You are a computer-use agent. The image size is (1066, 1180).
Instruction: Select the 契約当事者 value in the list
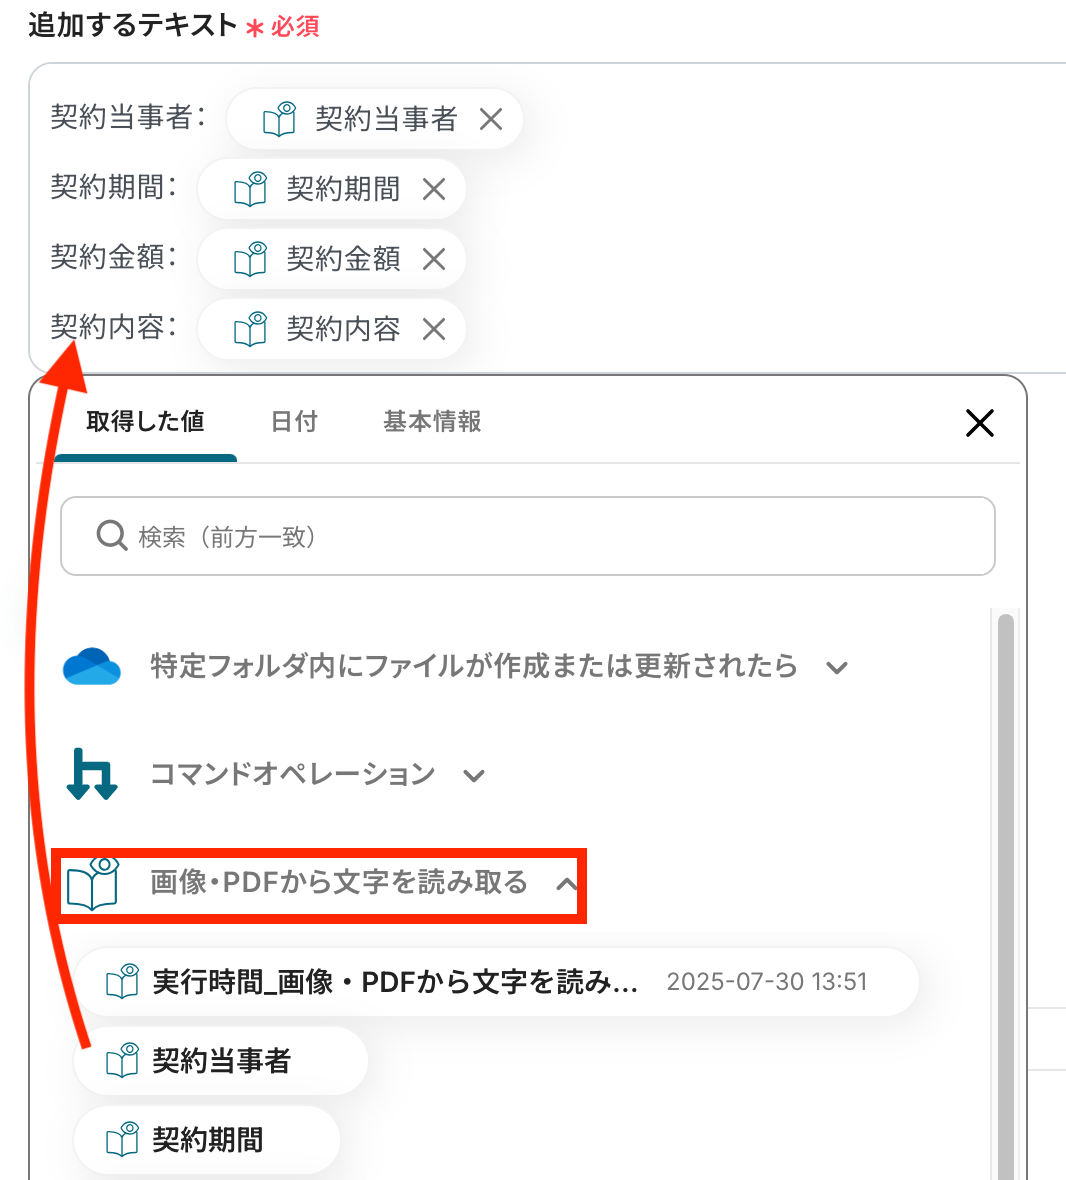[x=220, y=1061]
